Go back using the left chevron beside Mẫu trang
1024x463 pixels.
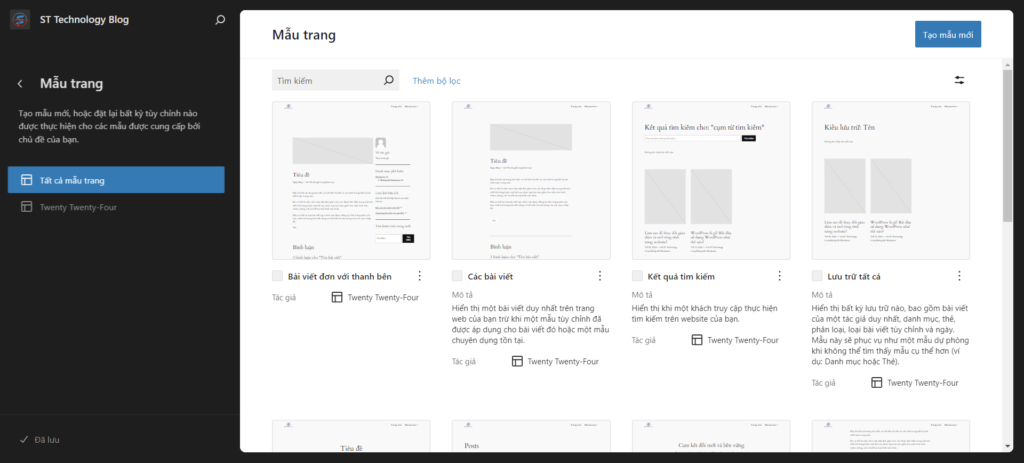tap(20, 84)
